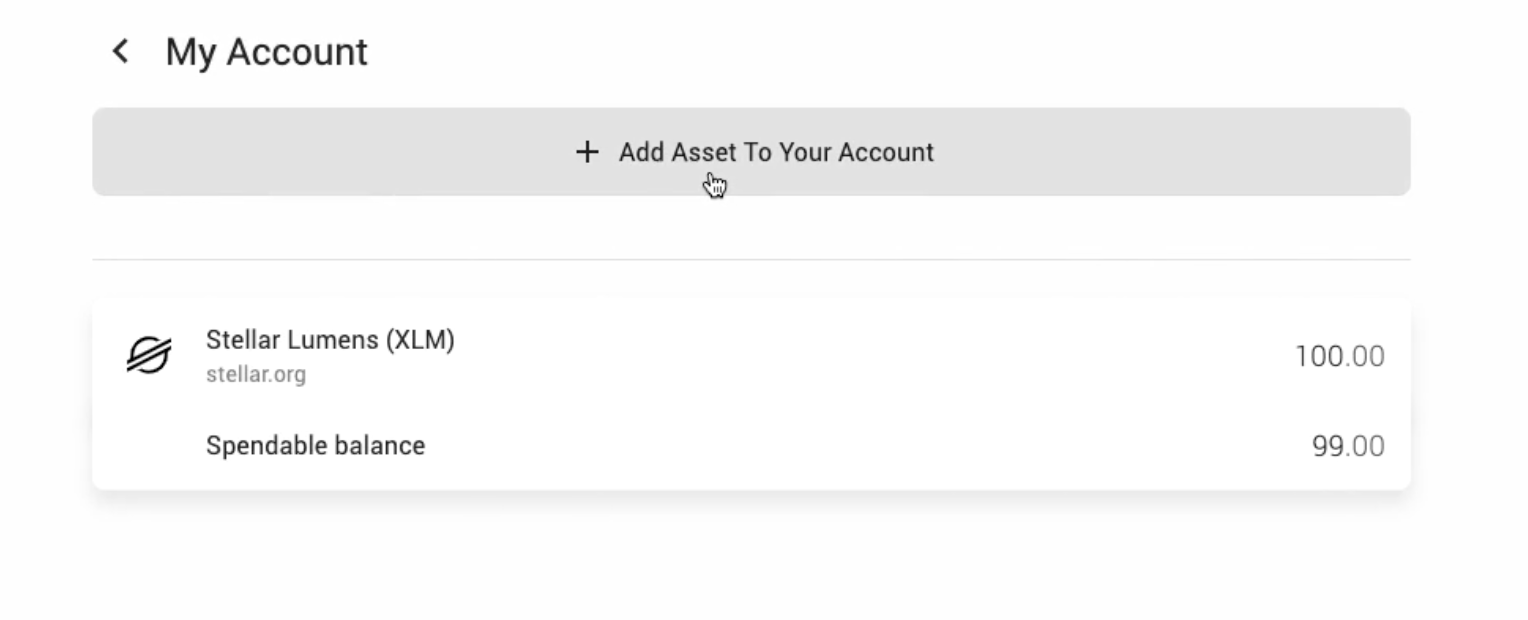Image resolution: width=1528 pixels, height=620 pixels.
Task: Click the divider line below Add Asset button
Action: pyautogui.click(x=751, y=260)
